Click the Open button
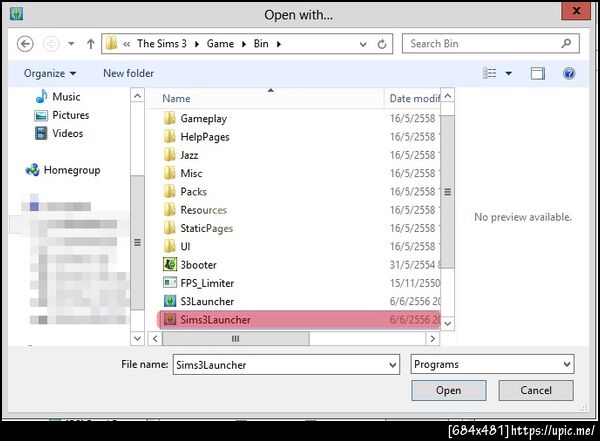The width and height of the screenshot is (600, 441). pos(448,390)
